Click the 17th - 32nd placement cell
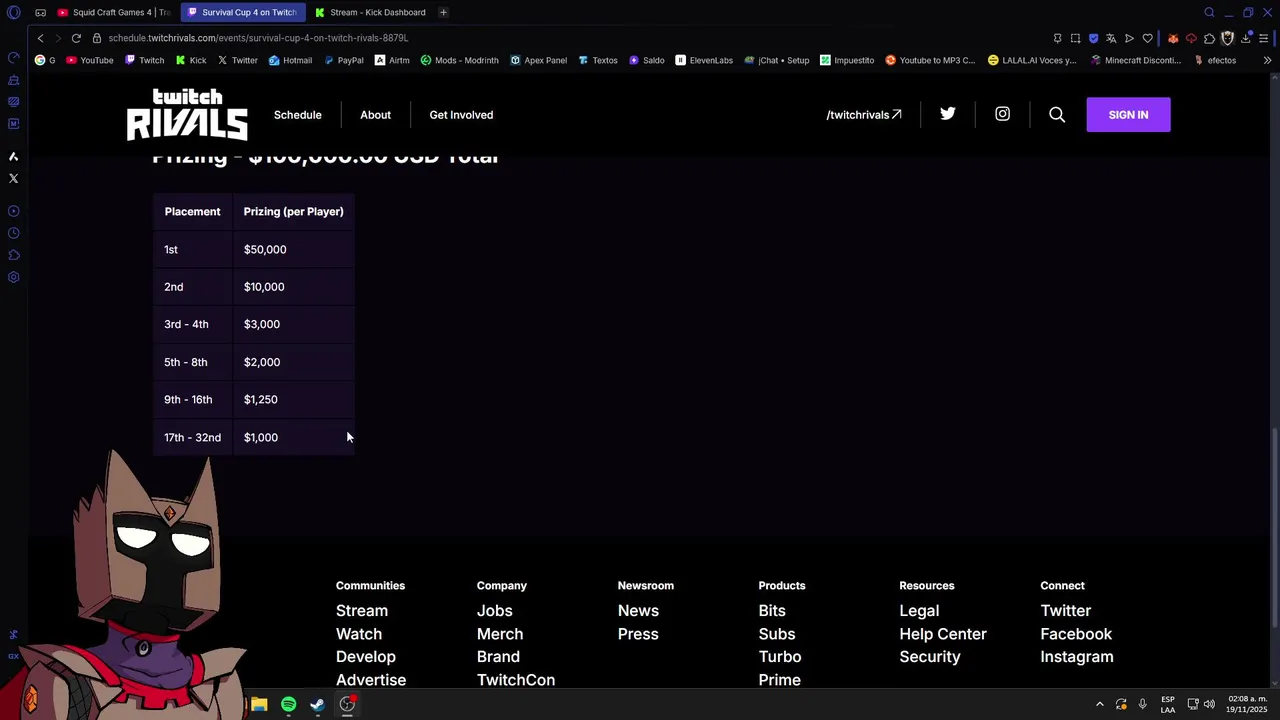Viewport: 1280px width, 720px height. pos(192,437)
